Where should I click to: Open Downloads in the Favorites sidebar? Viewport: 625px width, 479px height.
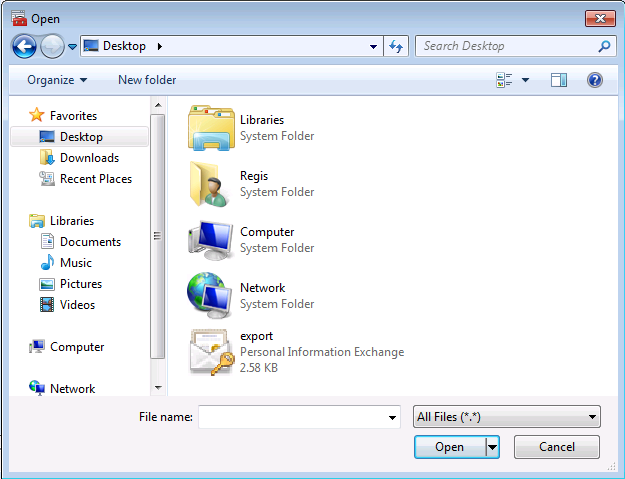click(89, 158)
